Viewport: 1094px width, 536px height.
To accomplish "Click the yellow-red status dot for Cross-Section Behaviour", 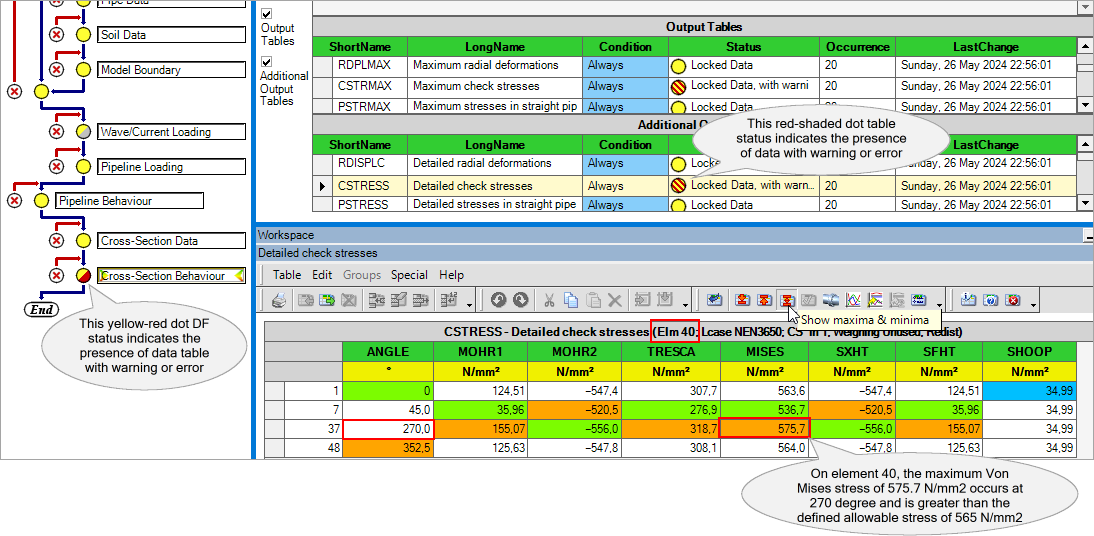I will 84,276.
